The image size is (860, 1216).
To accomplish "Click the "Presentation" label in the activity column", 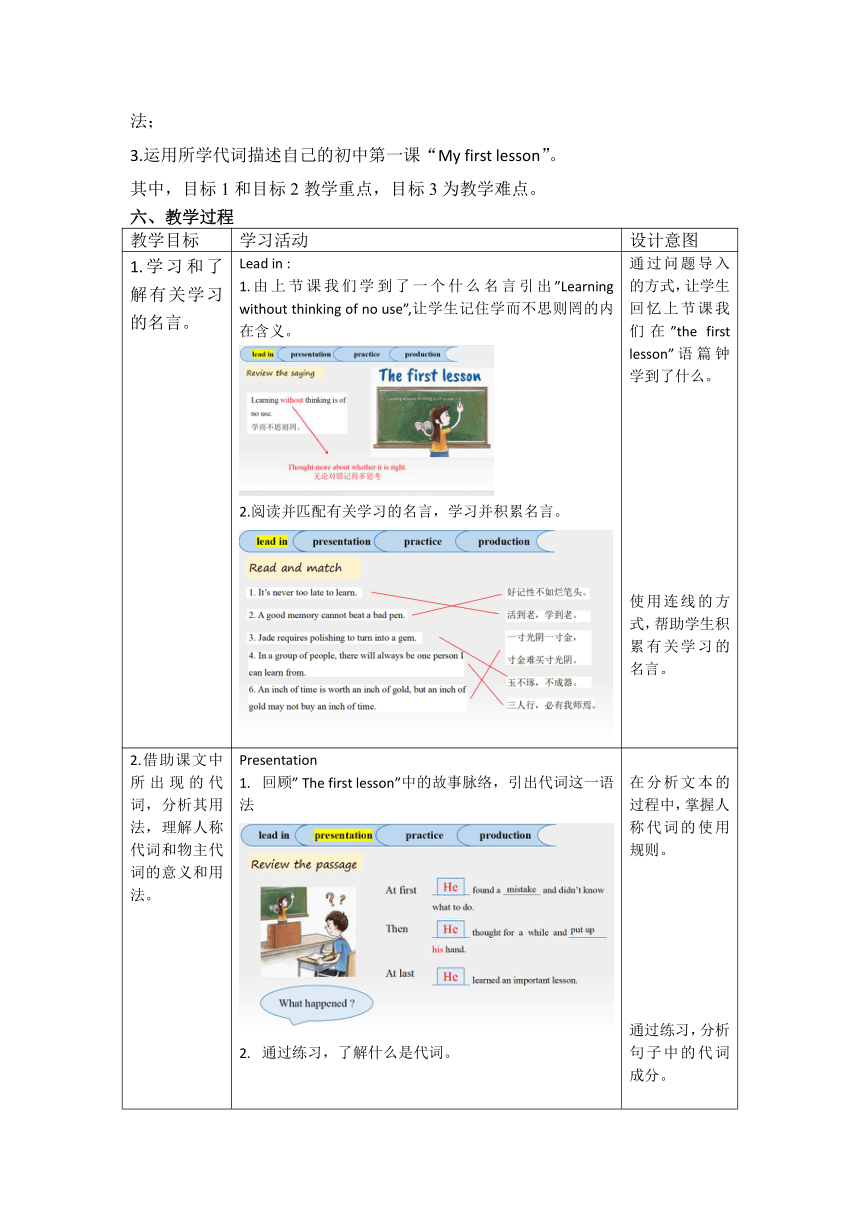I will [x=278, y=760].
